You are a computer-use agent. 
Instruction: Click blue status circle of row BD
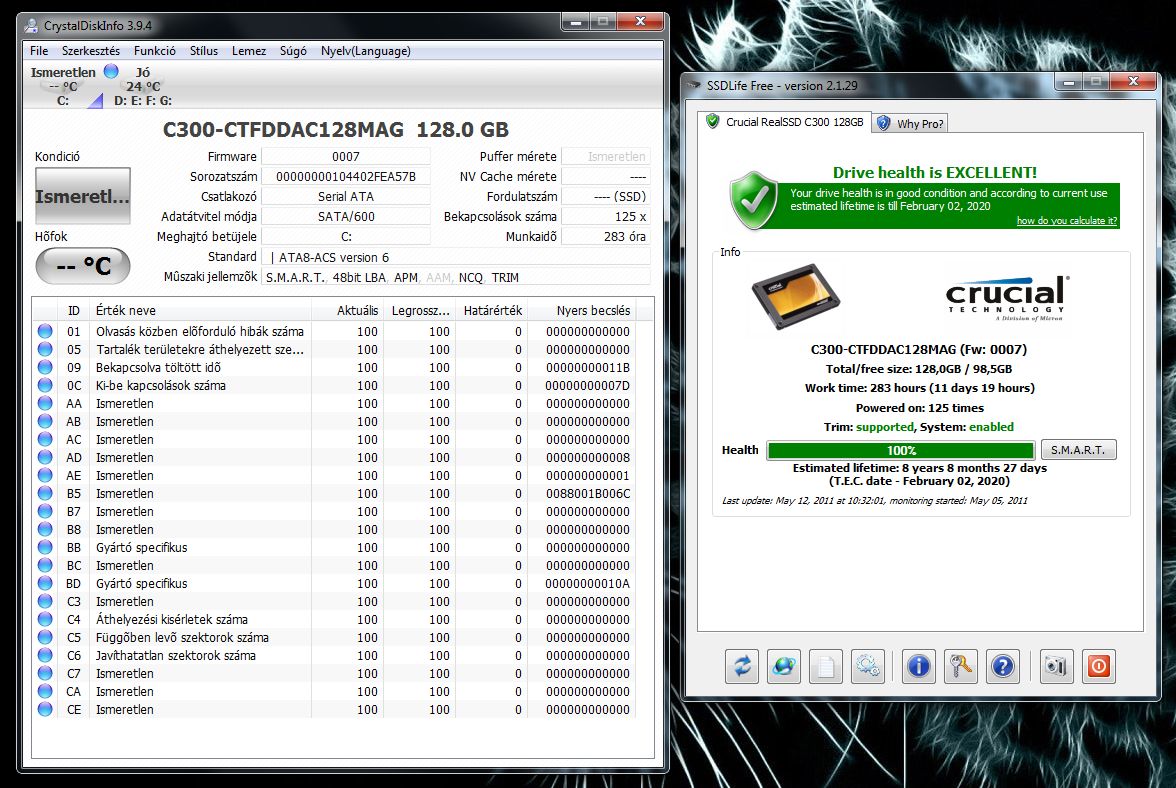(x=45, y=583)
